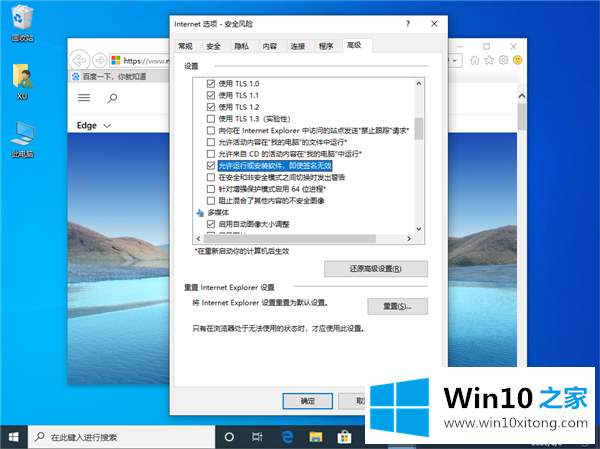Select the Advanced (高级) tab

pos(354,45)
